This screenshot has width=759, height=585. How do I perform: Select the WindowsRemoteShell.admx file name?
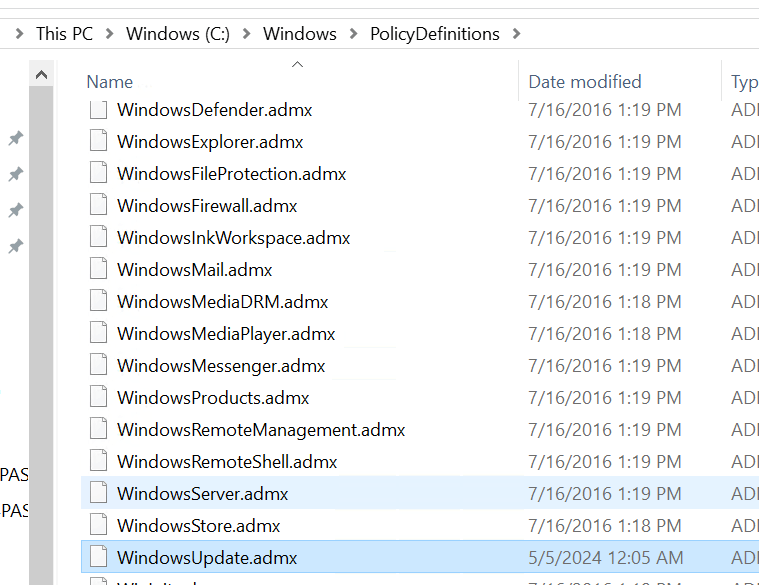coord(227,461)
